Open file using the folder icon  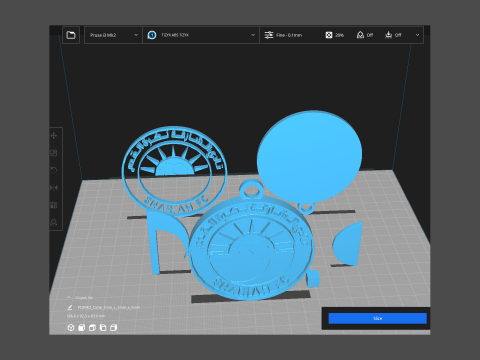point(71,35)
